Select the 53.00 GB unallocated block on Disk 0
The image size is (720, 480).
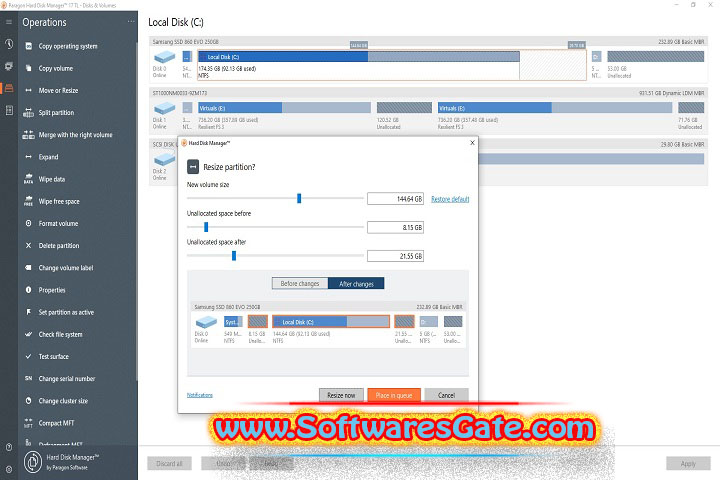tap(655, 56)
